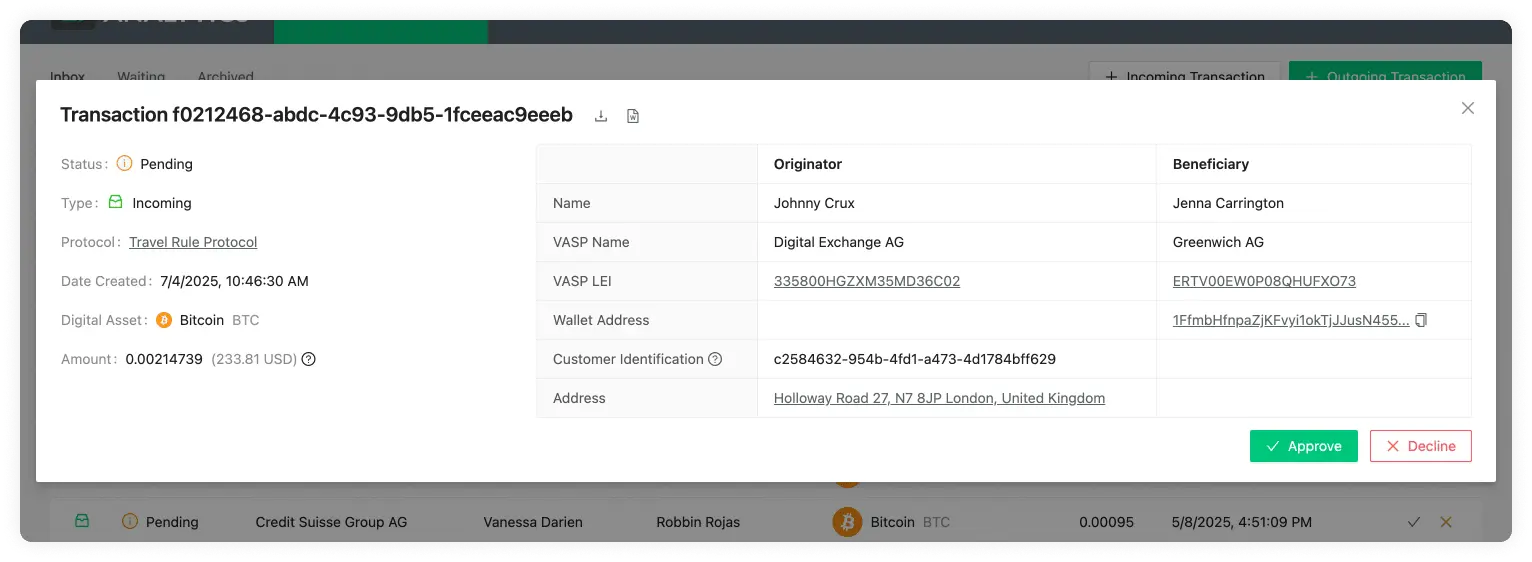Copy the beneficiary wallet address

1421,320
